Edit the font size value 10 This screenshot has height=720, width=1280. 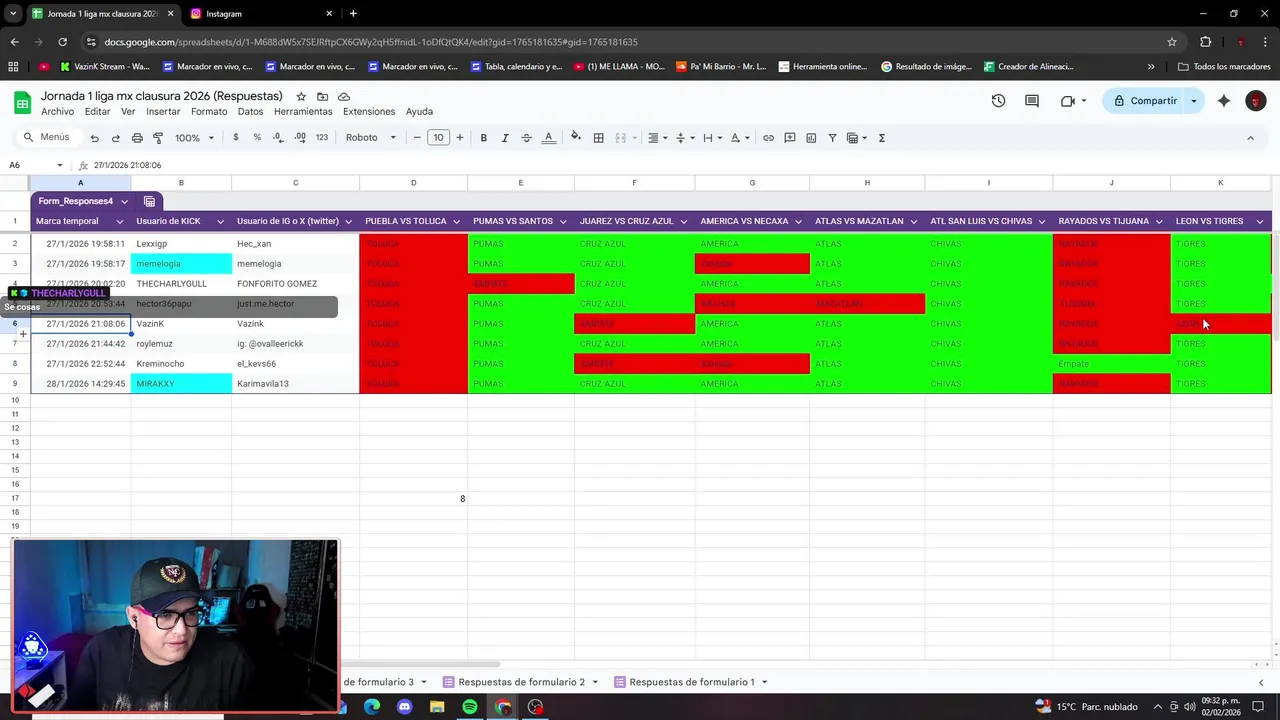tap(438, 138)
